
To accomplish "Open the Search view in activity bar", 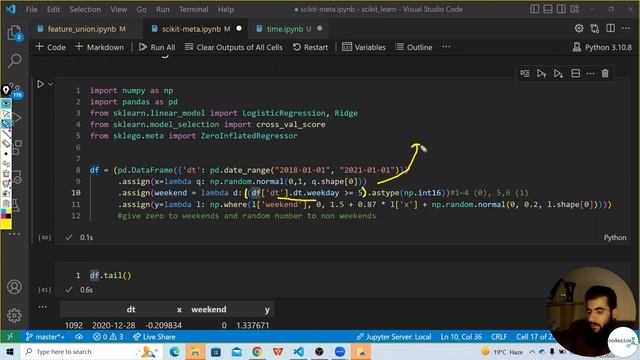I will pos(14,60).
